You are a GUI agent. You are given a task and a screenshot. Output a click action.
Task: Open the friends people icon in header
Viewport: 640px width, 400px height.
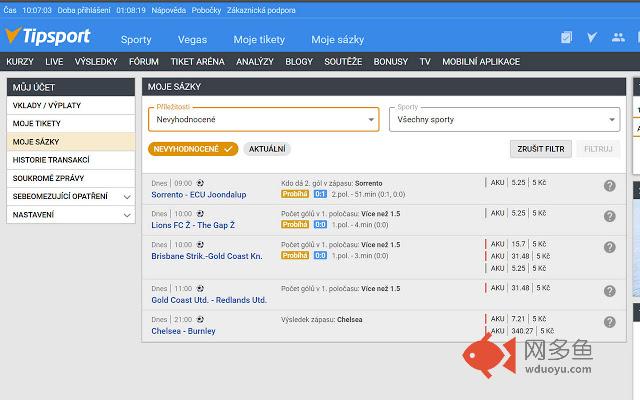click(x=618, y=38)
